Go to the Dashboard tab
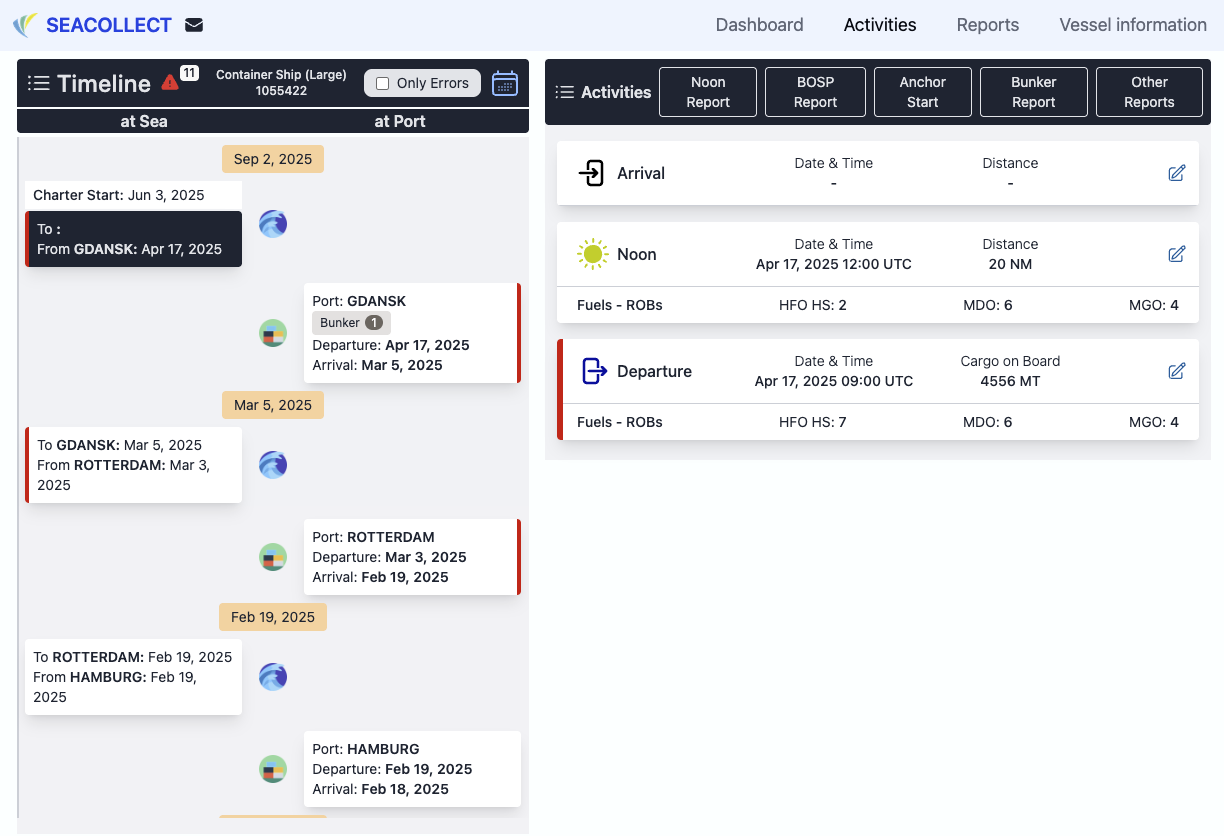 759,25
